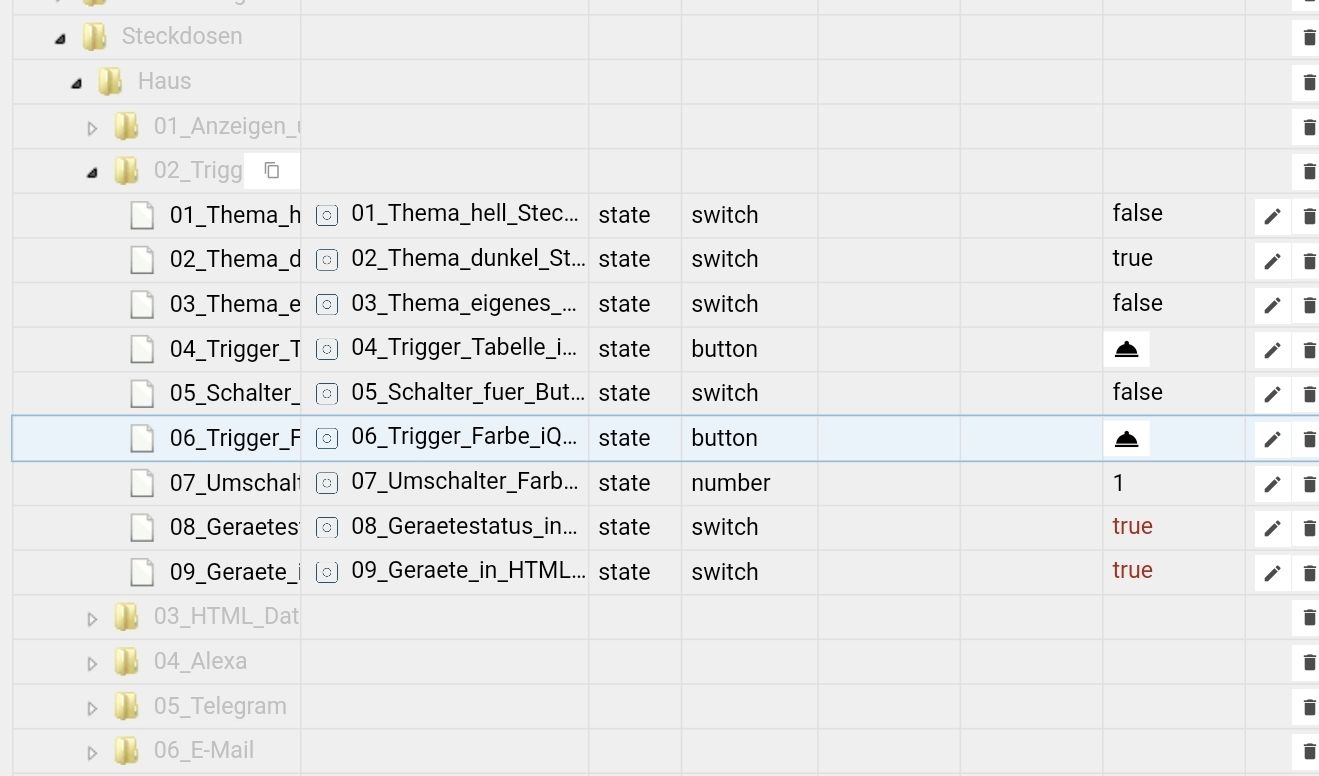Collapse the 02_Trigg folder arrow
This screenshot has height=776, width=1319.
point(92,172)
